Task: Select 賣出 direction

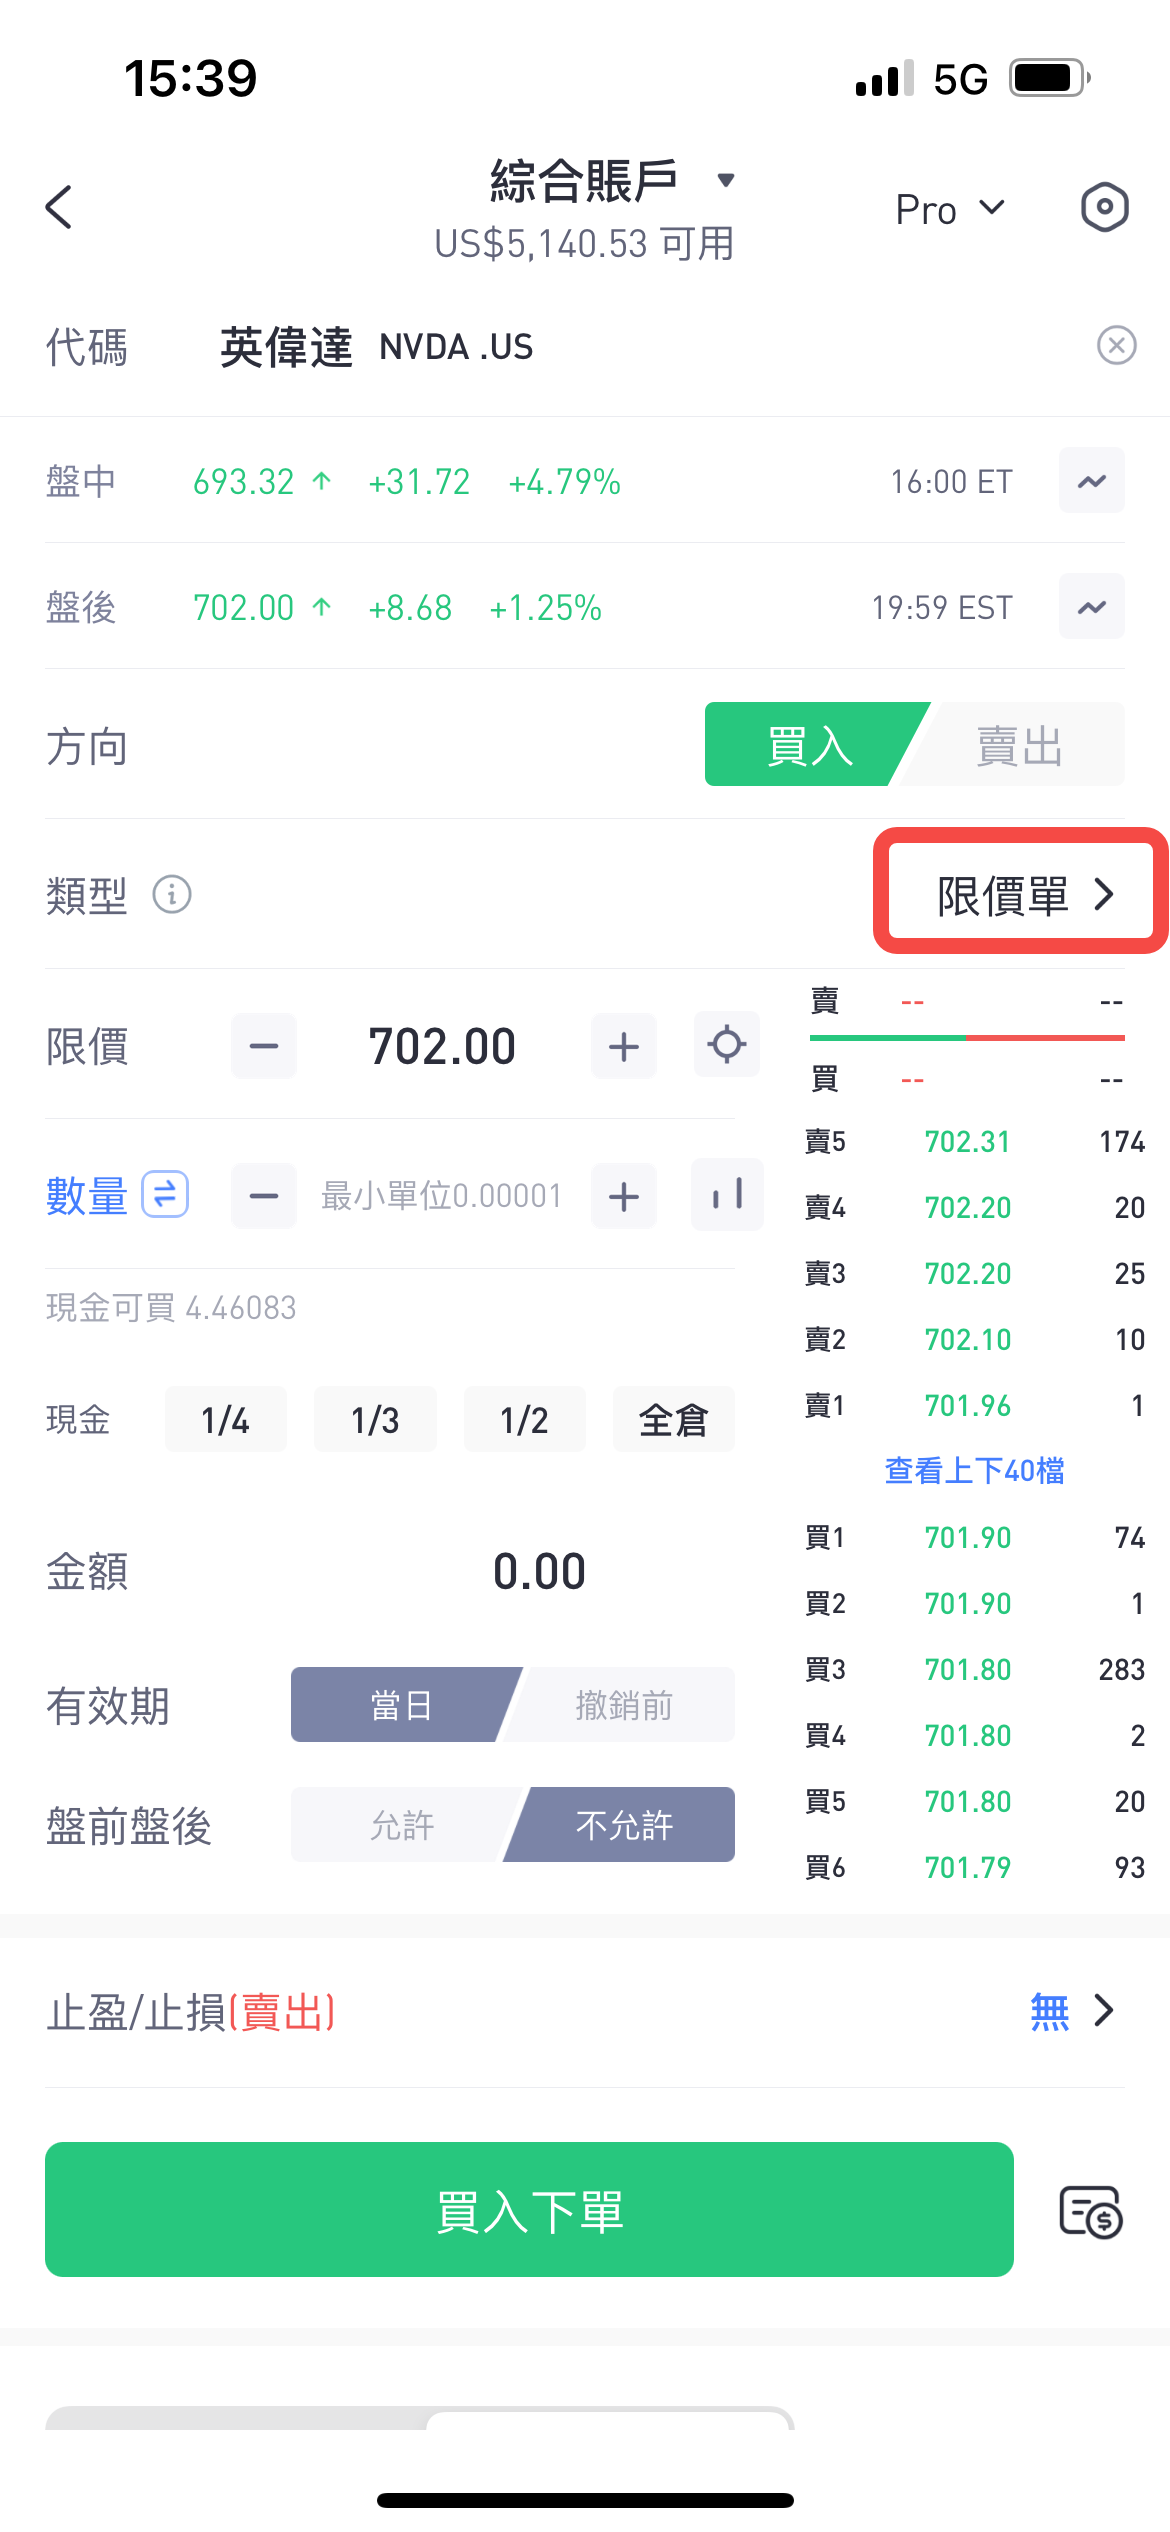Action: tap(1019, 745)
